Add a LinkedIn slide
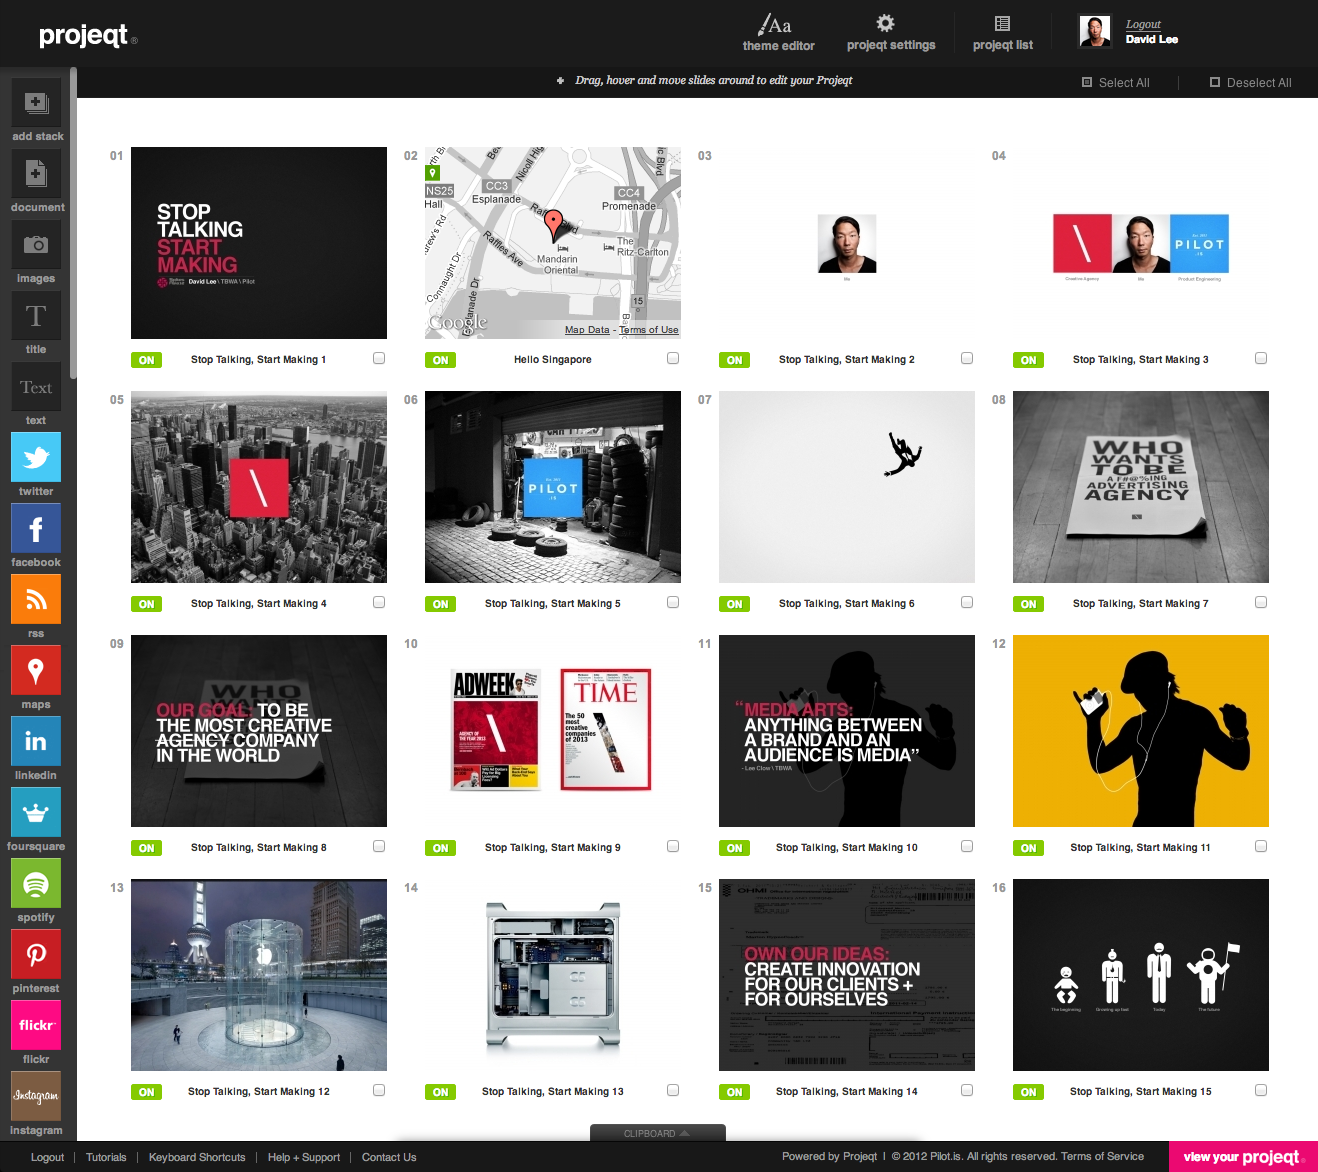 36,742
